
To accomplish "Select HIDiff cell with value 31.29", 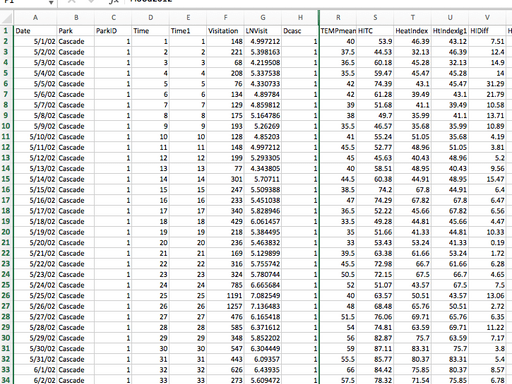I will pos(487,84).
